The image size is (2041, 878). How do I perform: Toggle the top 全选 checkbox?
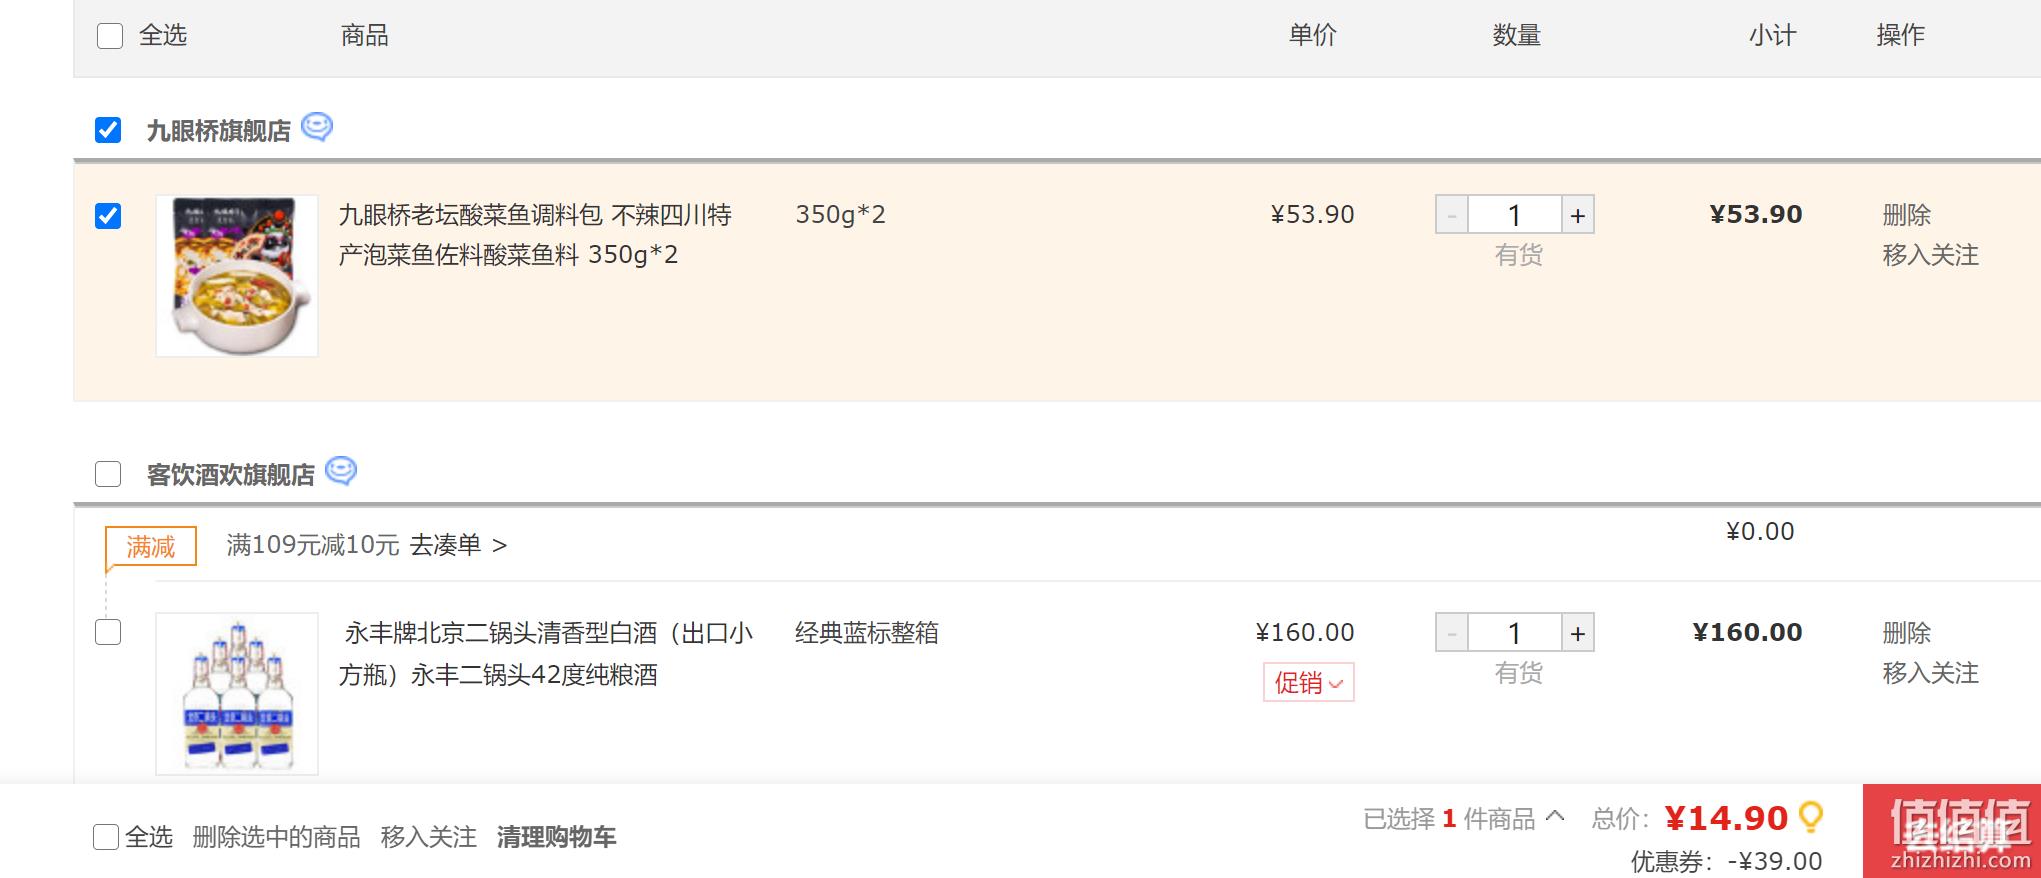point(110,36)
